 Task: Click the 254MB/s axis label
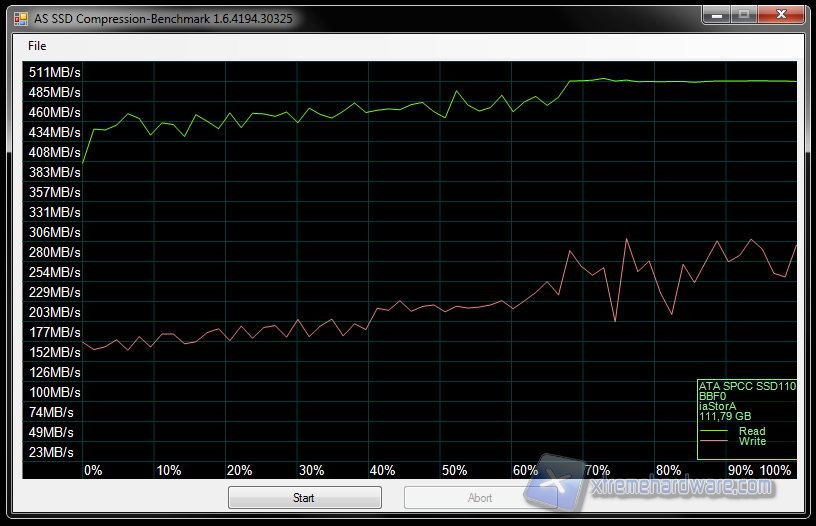(x=55, y=272)
